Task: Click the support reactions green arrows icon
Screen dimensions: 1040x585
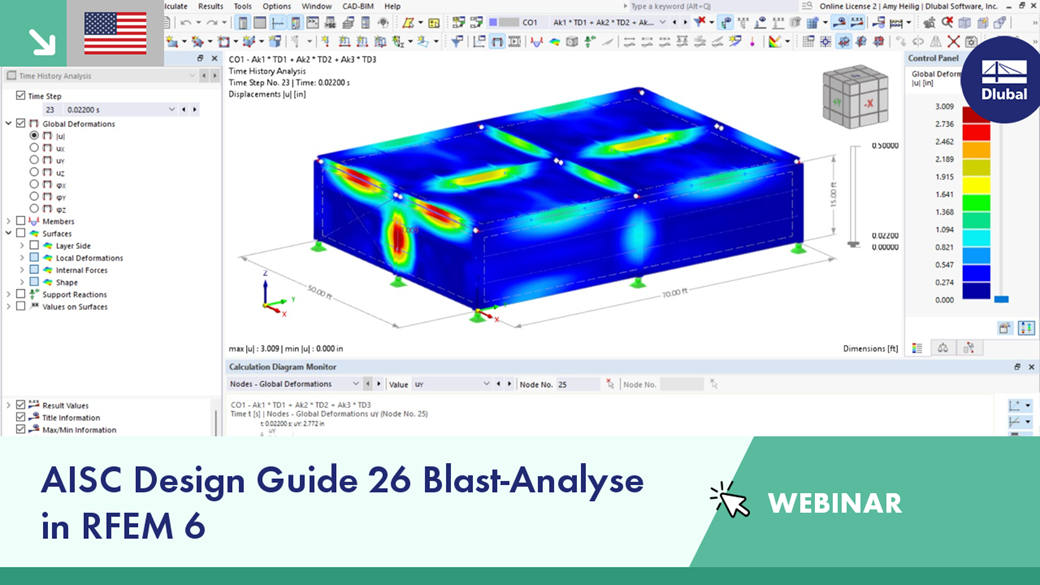Action: coord(590,42)
